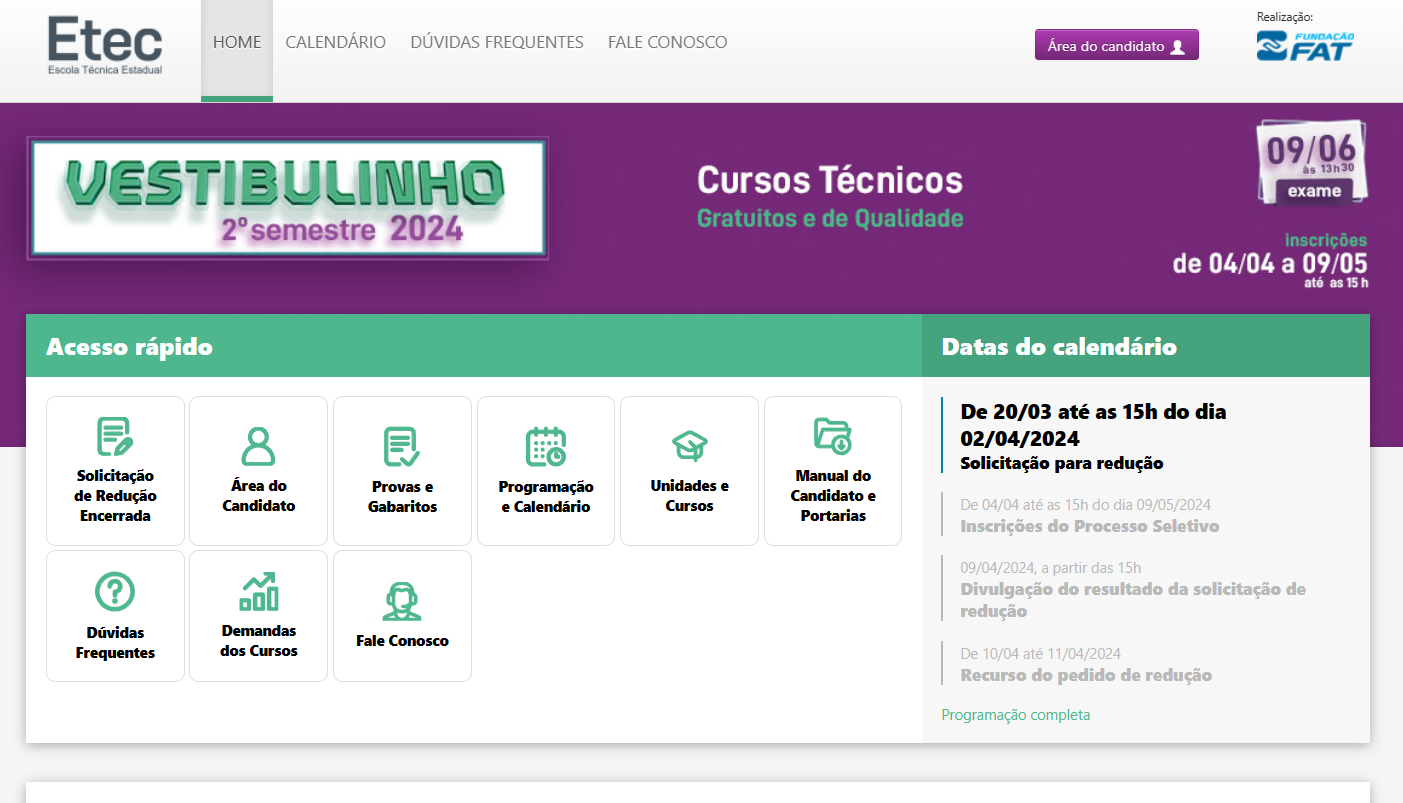Screen dimensions: 1403x803
Task: Open DÚVIDAS FREQUENTES in the navigation bar
Action: click(x=497, y=43)
